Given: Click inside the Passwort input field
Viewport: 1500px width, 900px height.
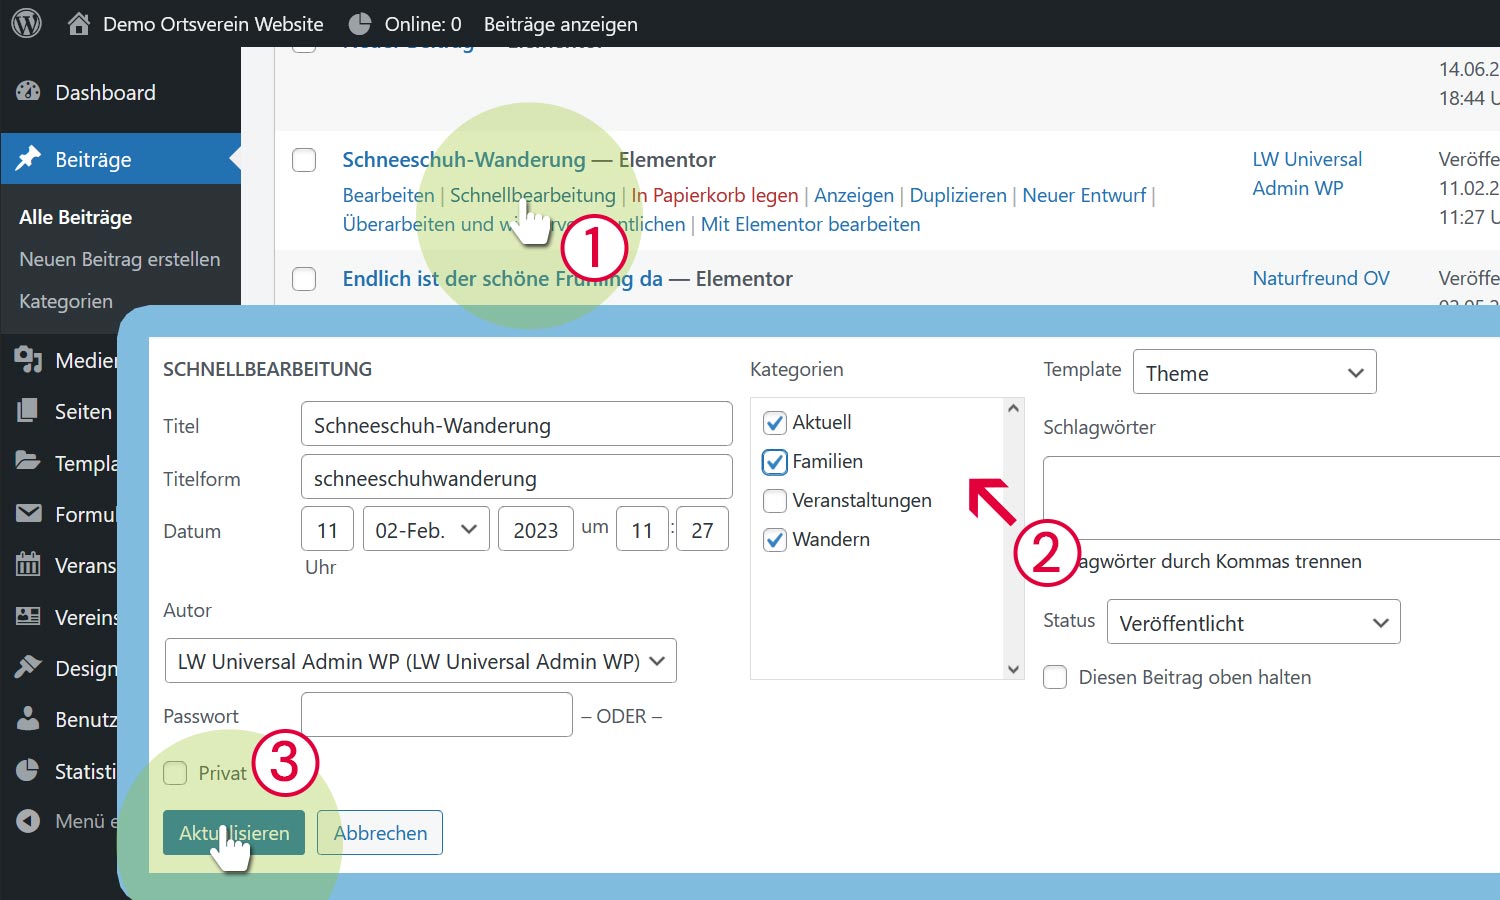Looking at the screenshot, I should 436,714.
